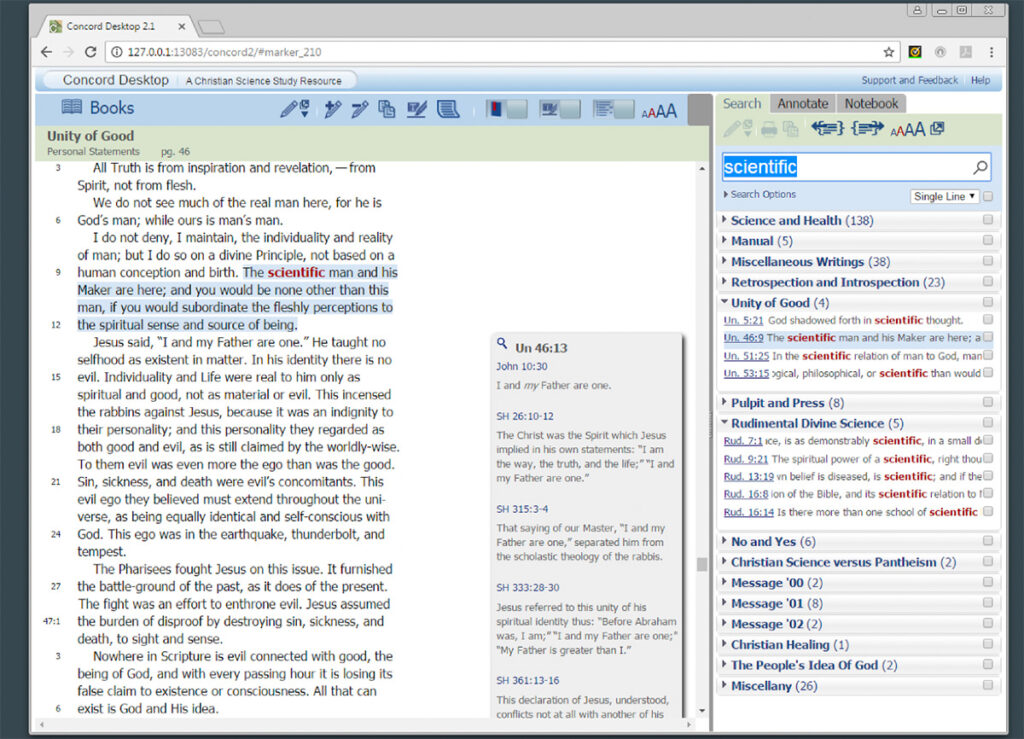Image resolution: width=1024 pixels, height=739 pixels.
Task: Click the reading pane vertical scrollbar thumb
Action: [702, 564]
